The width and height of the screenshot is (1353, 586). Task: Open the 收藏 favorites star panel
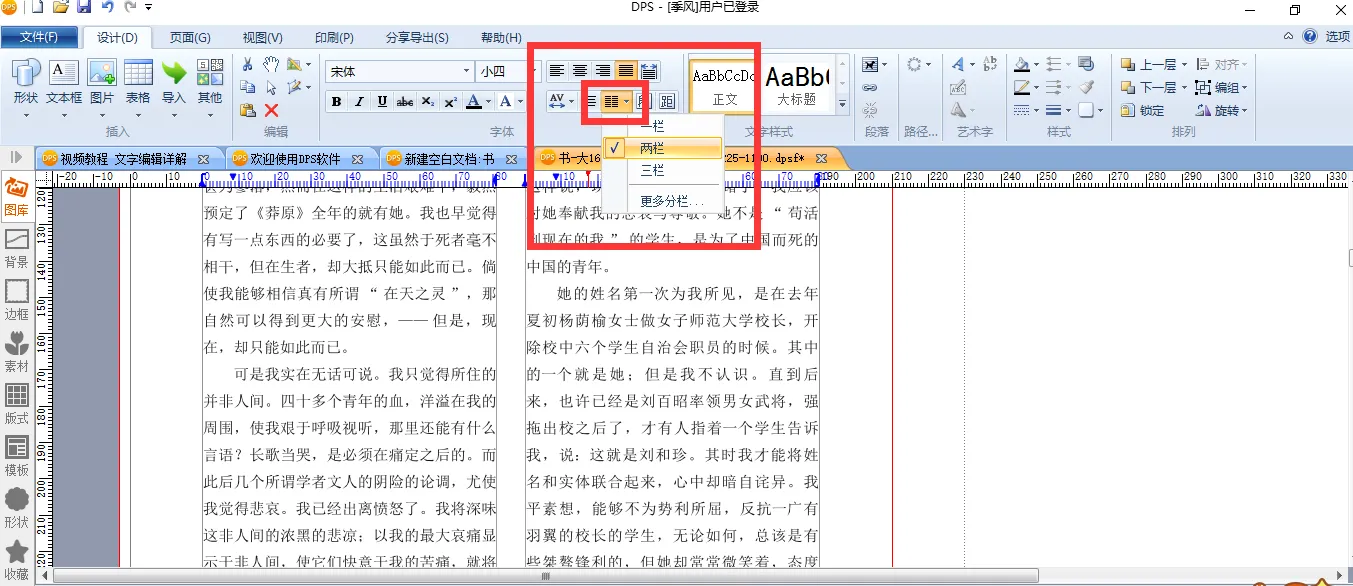pos(17,560)
